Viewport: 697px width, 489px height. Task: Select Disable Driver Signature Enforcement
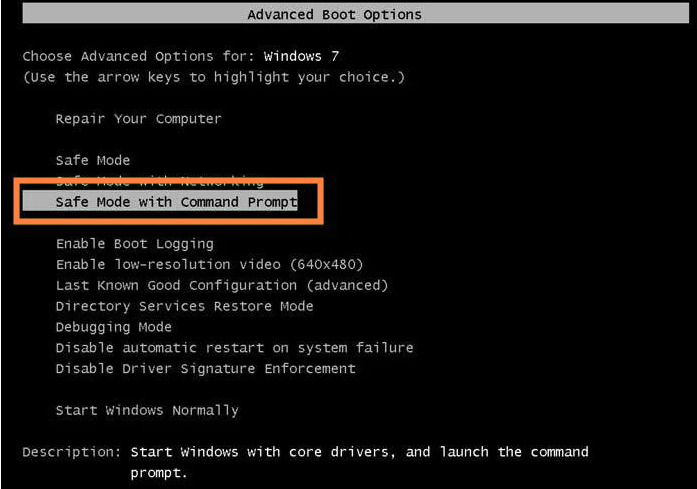pyautogui.click(x=205, y=369)
